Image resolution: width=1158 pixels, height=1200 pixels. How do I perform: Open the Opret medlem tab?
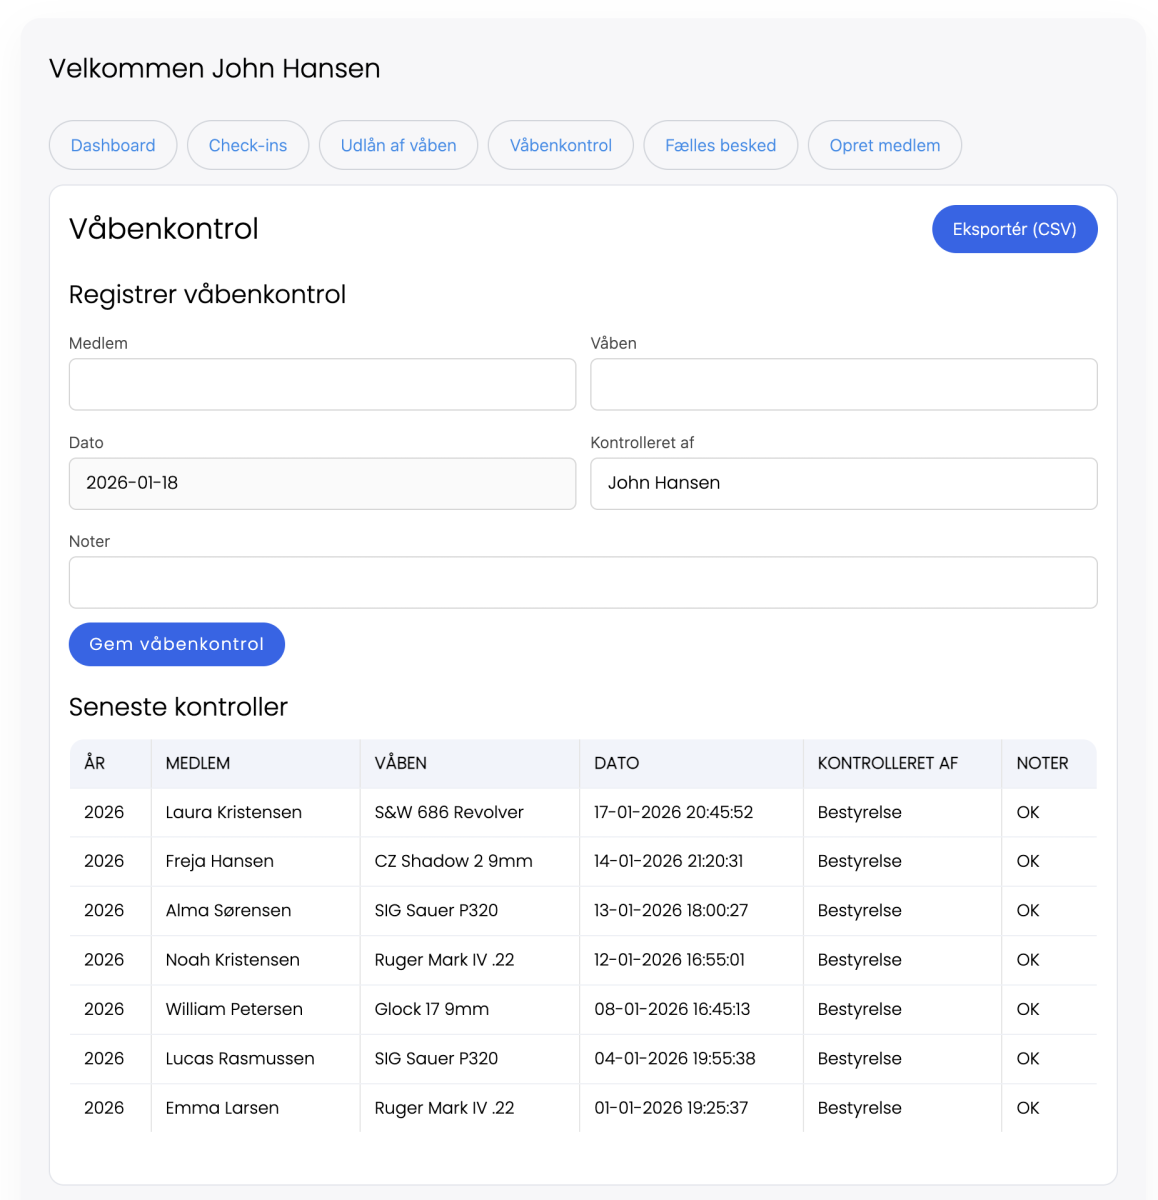pyautogui.click(x=884, y=146)
